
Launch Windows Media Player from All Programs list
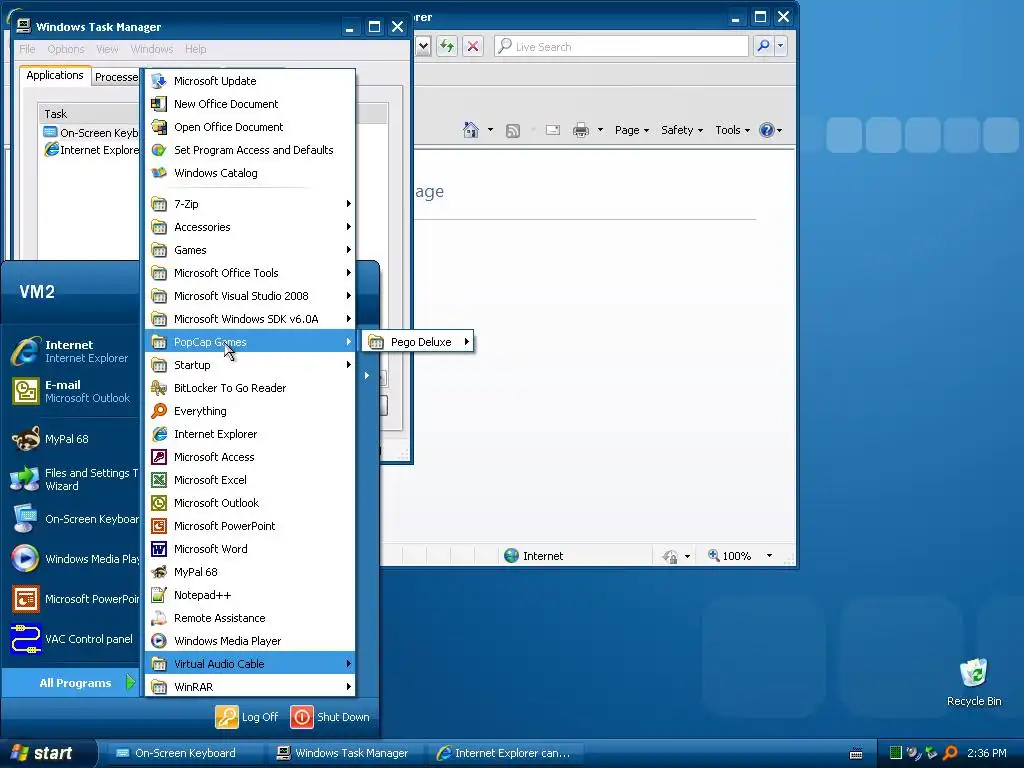[x=249, y=641]
